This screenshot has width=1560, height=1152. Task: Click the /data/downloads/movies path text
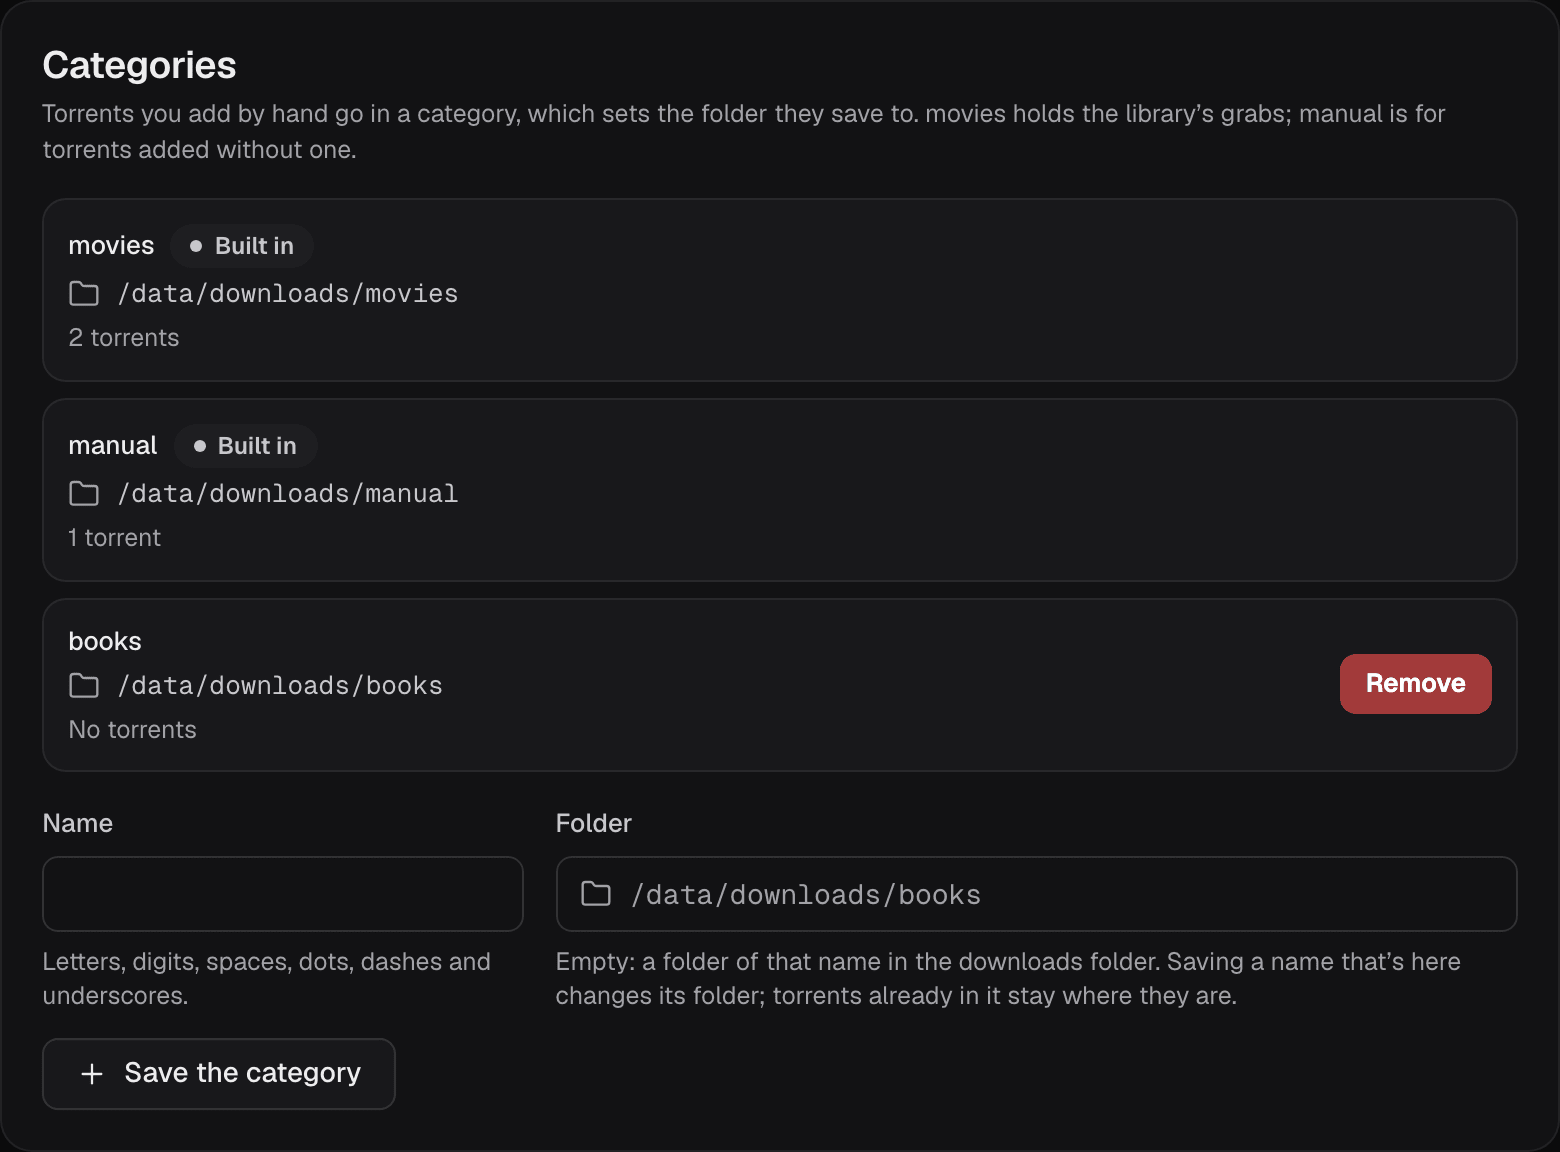[x=288, y=294]
